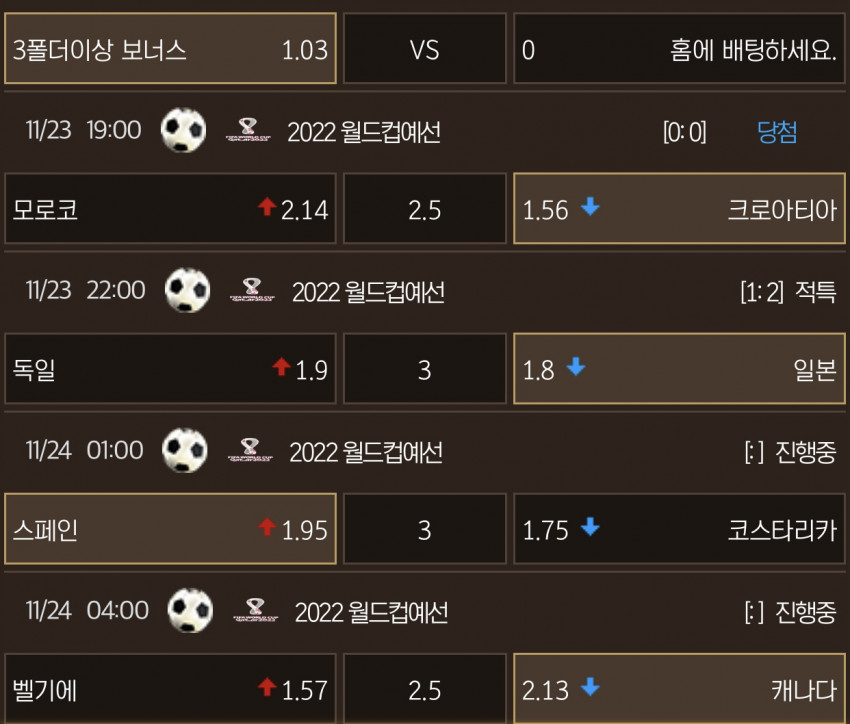Click the soccer ball icon for 11/24 04:00 match
This screenshot has height=724, width=850.
(x=190, y=611)
